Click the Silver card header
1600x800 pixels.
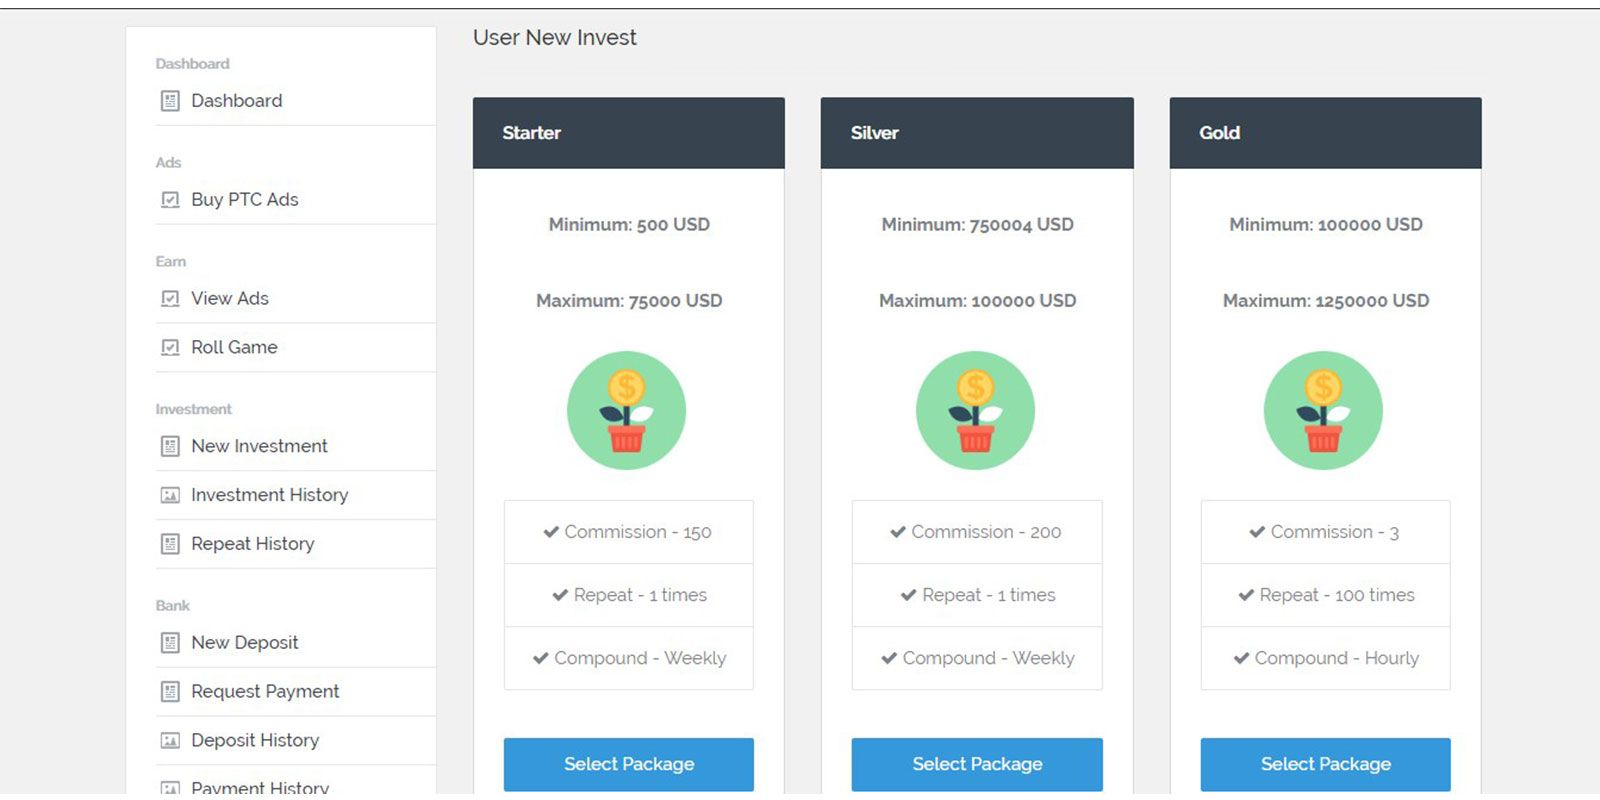[x=977, y=133]
